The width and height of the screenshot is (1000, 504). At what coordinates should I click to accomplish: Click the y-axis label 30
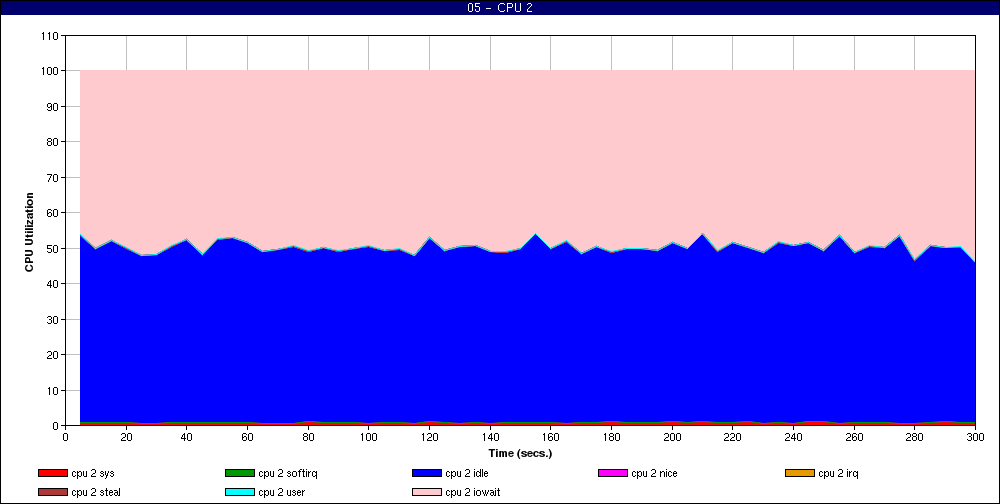point(53,319)
